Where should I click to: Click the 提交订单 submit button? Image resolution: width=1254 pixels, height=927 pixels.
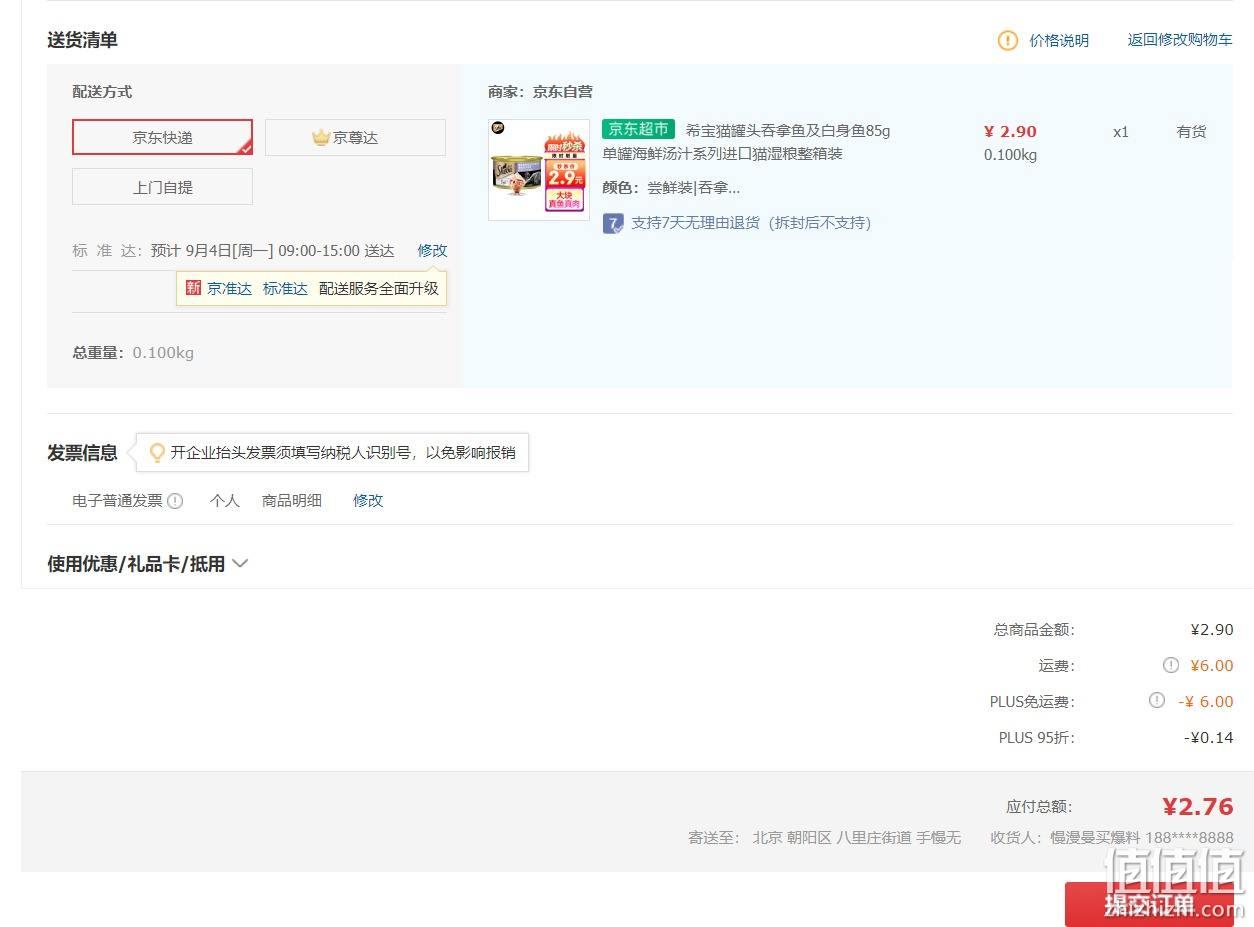(x=1149, y=904)
